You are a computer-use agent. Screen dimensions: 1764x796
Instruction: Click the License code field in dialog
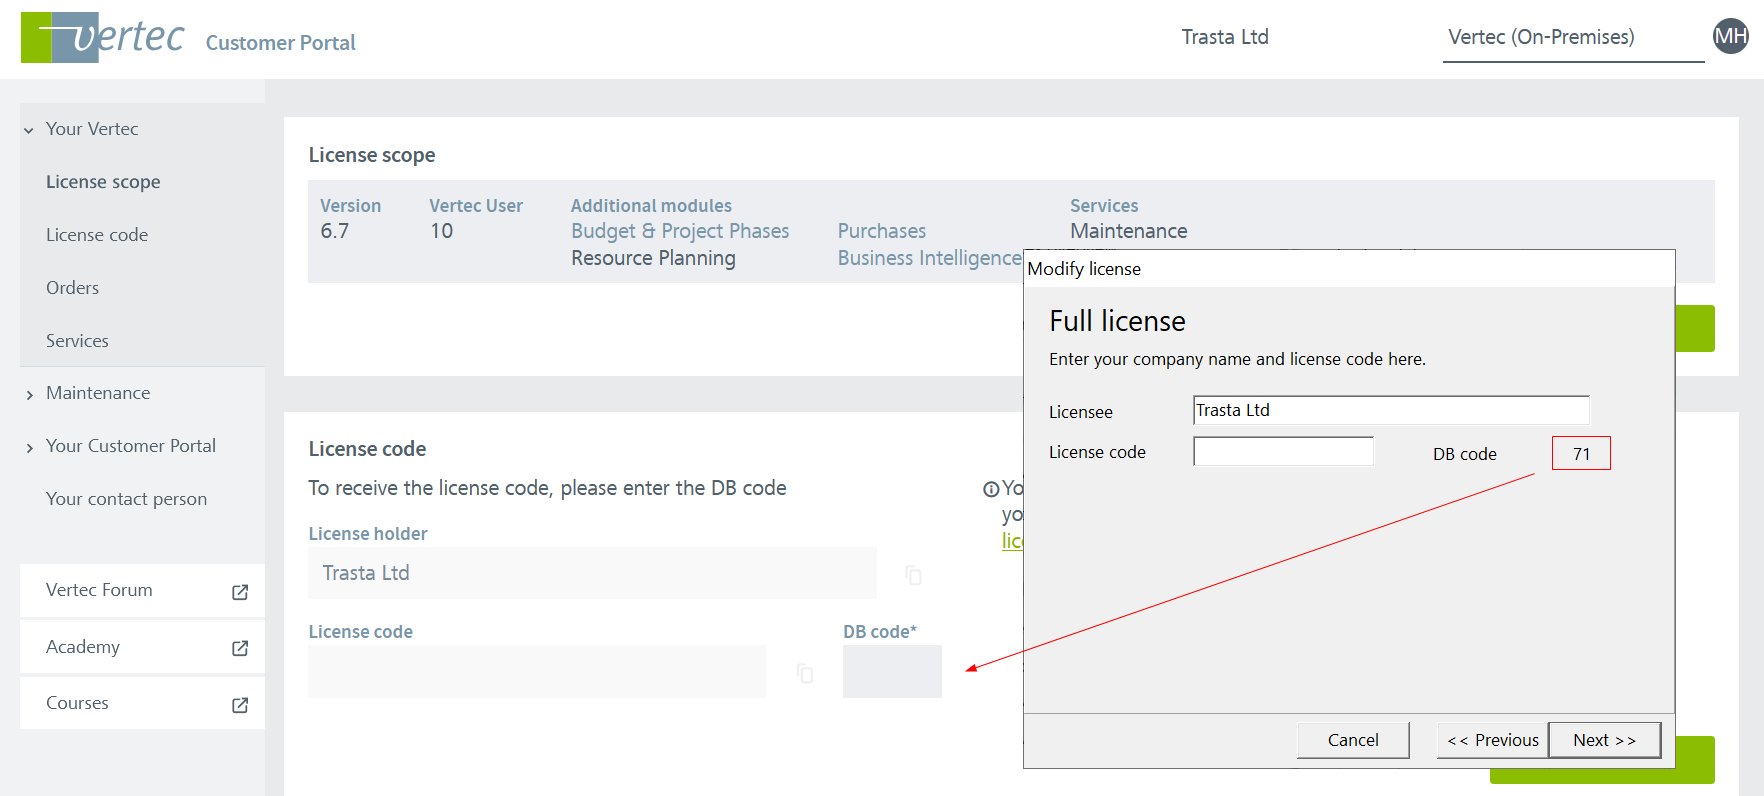(x=1282, y=452)
